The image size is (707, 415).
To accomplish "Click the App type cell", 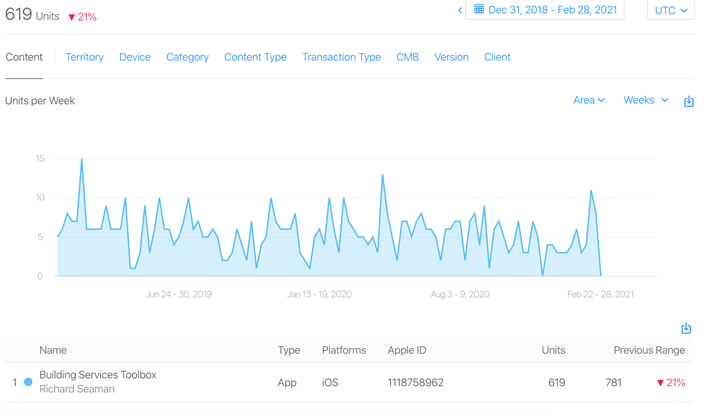I will click(x=287, y=383).
